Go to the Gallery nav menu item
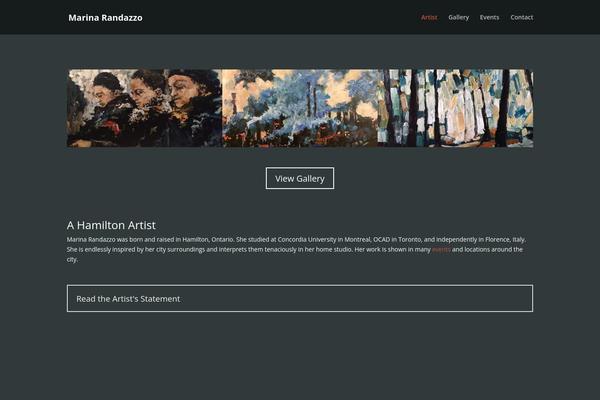Image resolution: width=600 pixels, height=400 pixels. [458, 17]
